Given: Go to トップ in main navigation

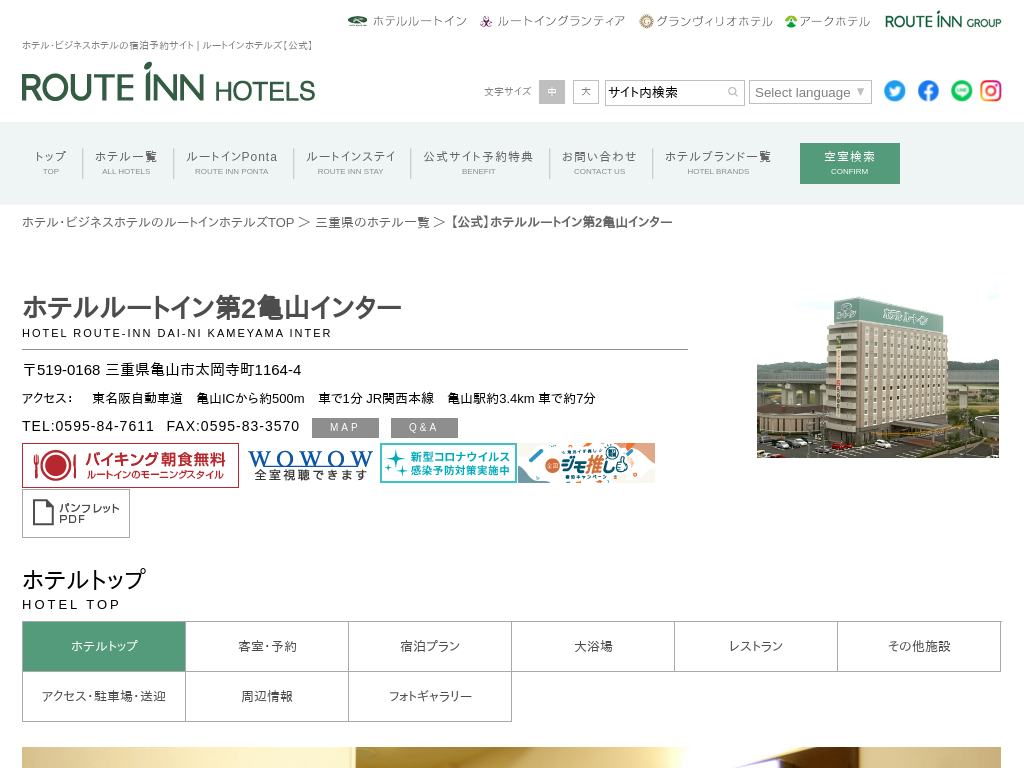Looking at the screenshot, I should [50, 163].
